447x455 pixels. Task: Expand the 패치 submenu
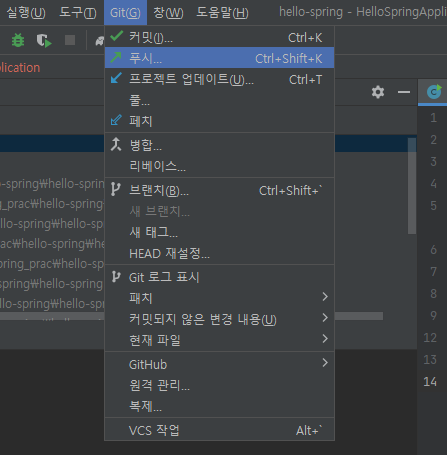click(x=219, y=298)
